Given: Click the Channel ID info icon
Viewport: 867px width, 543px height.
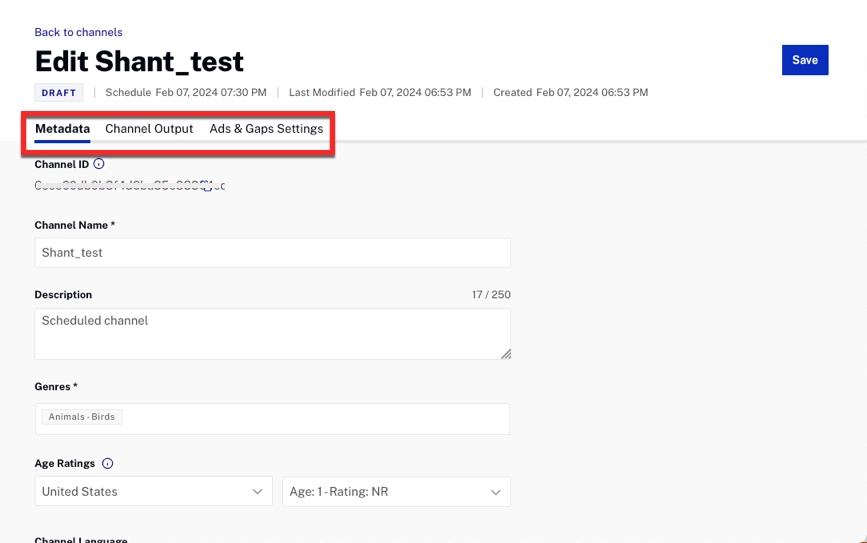Looking at the screenshot, I should [99, 164].
